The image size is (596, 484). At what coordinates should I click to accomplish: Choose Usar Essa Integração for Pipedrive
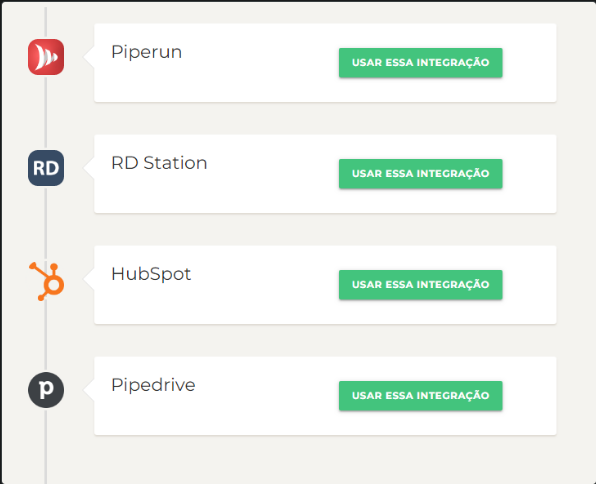tap(420, 396)
